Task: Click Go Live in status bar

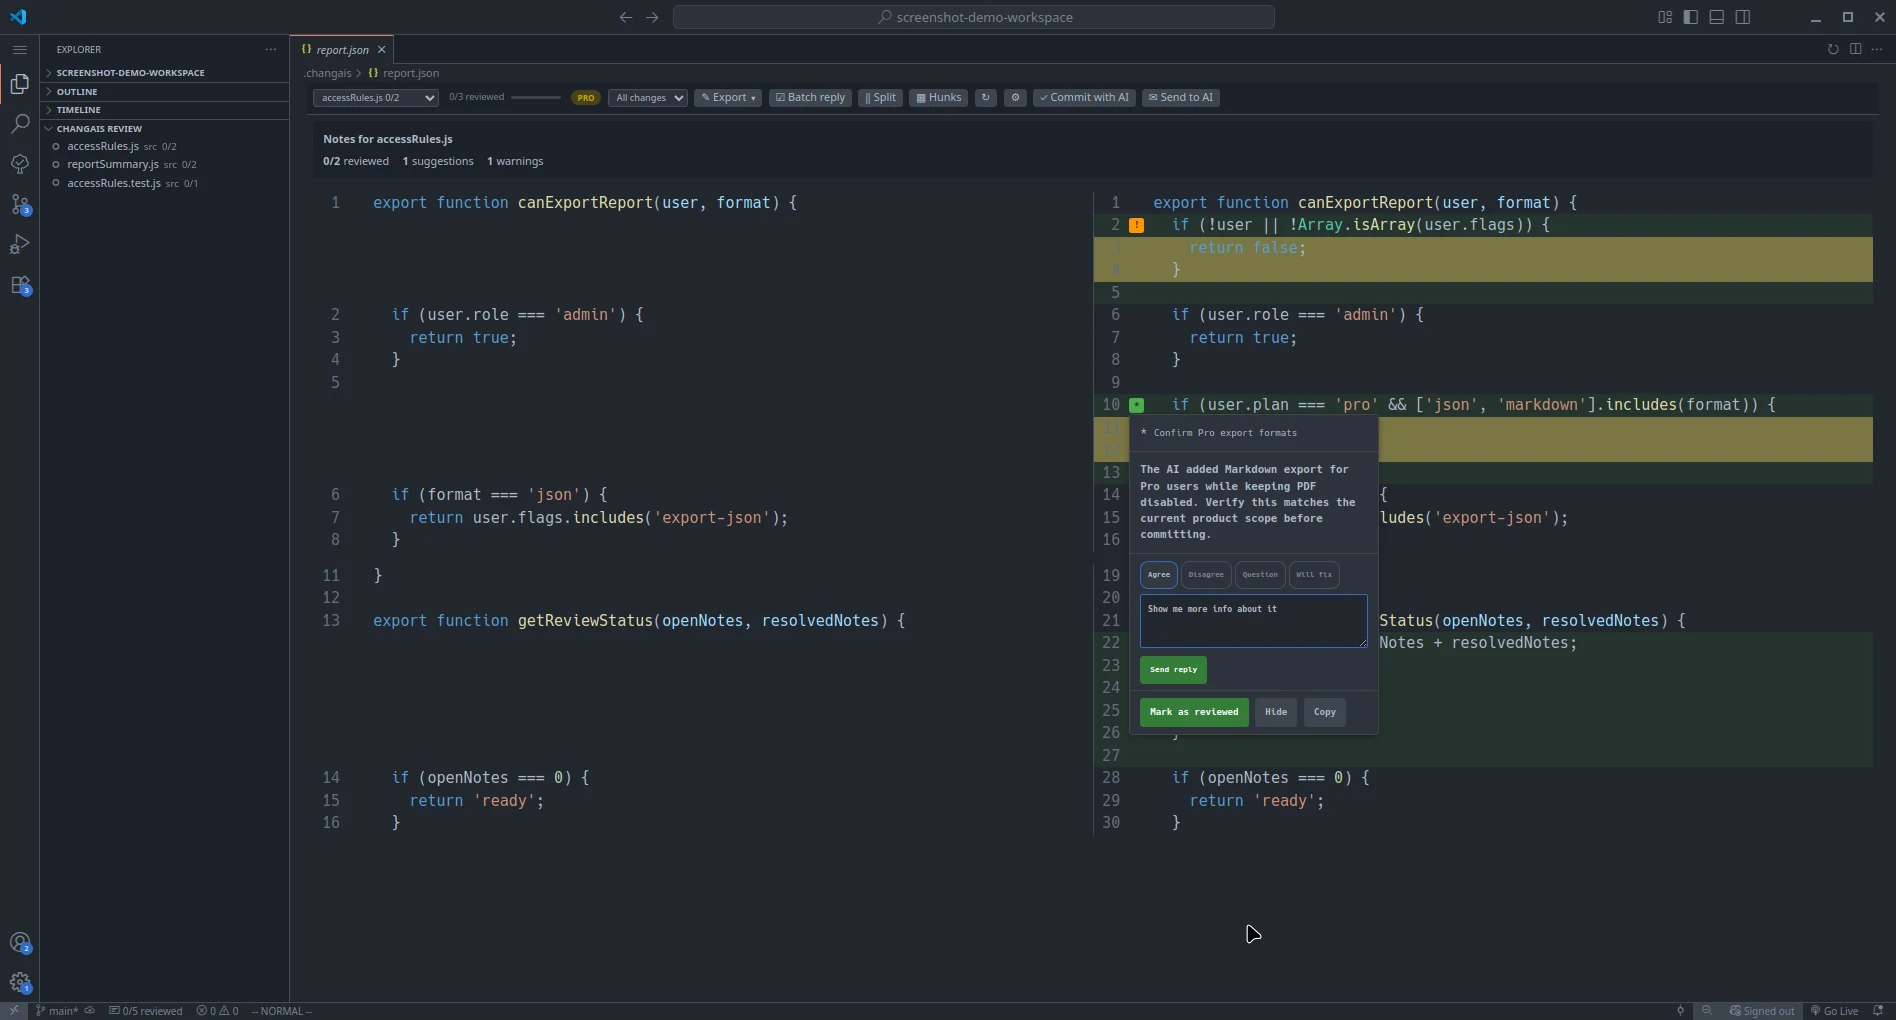Action: pyautogui.click(x=1834, y=1011)
